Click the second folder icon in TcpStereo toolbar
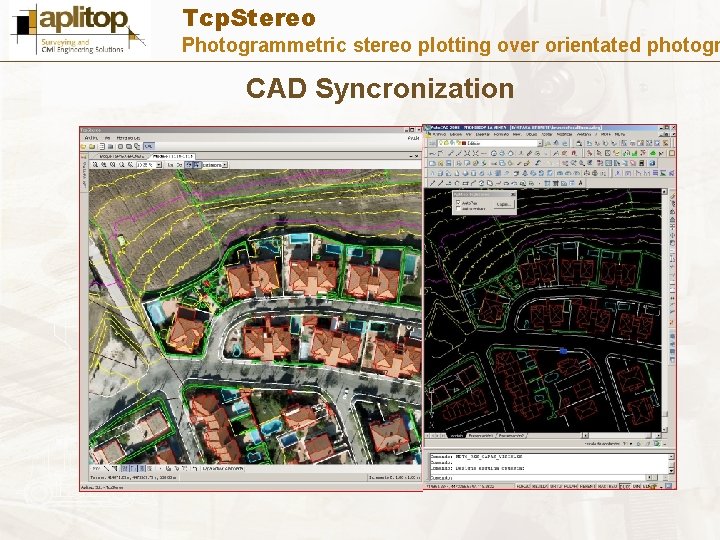 (92, 147)
